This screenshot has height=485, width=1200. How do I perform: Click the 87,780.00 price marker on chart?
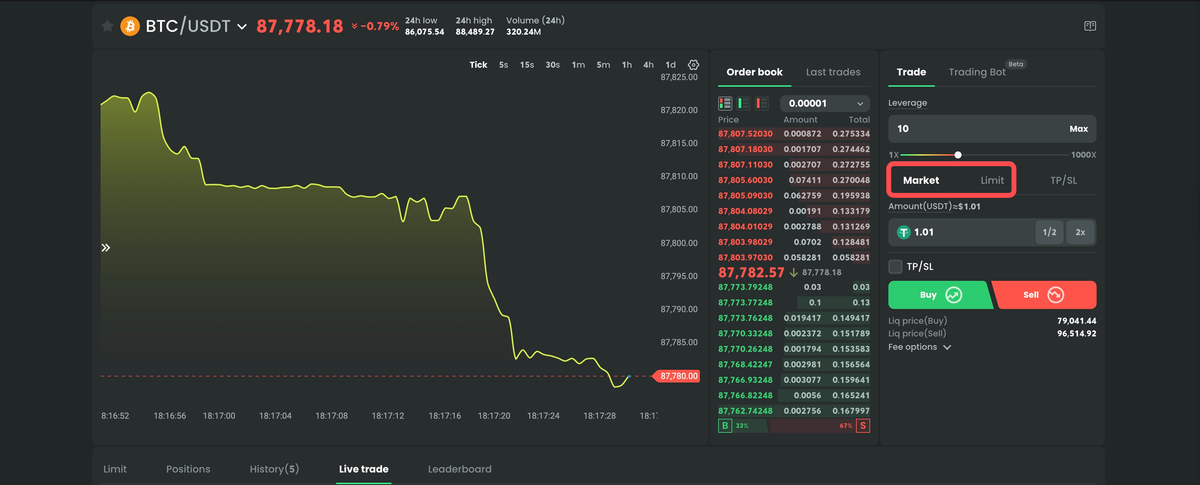click(x=678, y=376)
